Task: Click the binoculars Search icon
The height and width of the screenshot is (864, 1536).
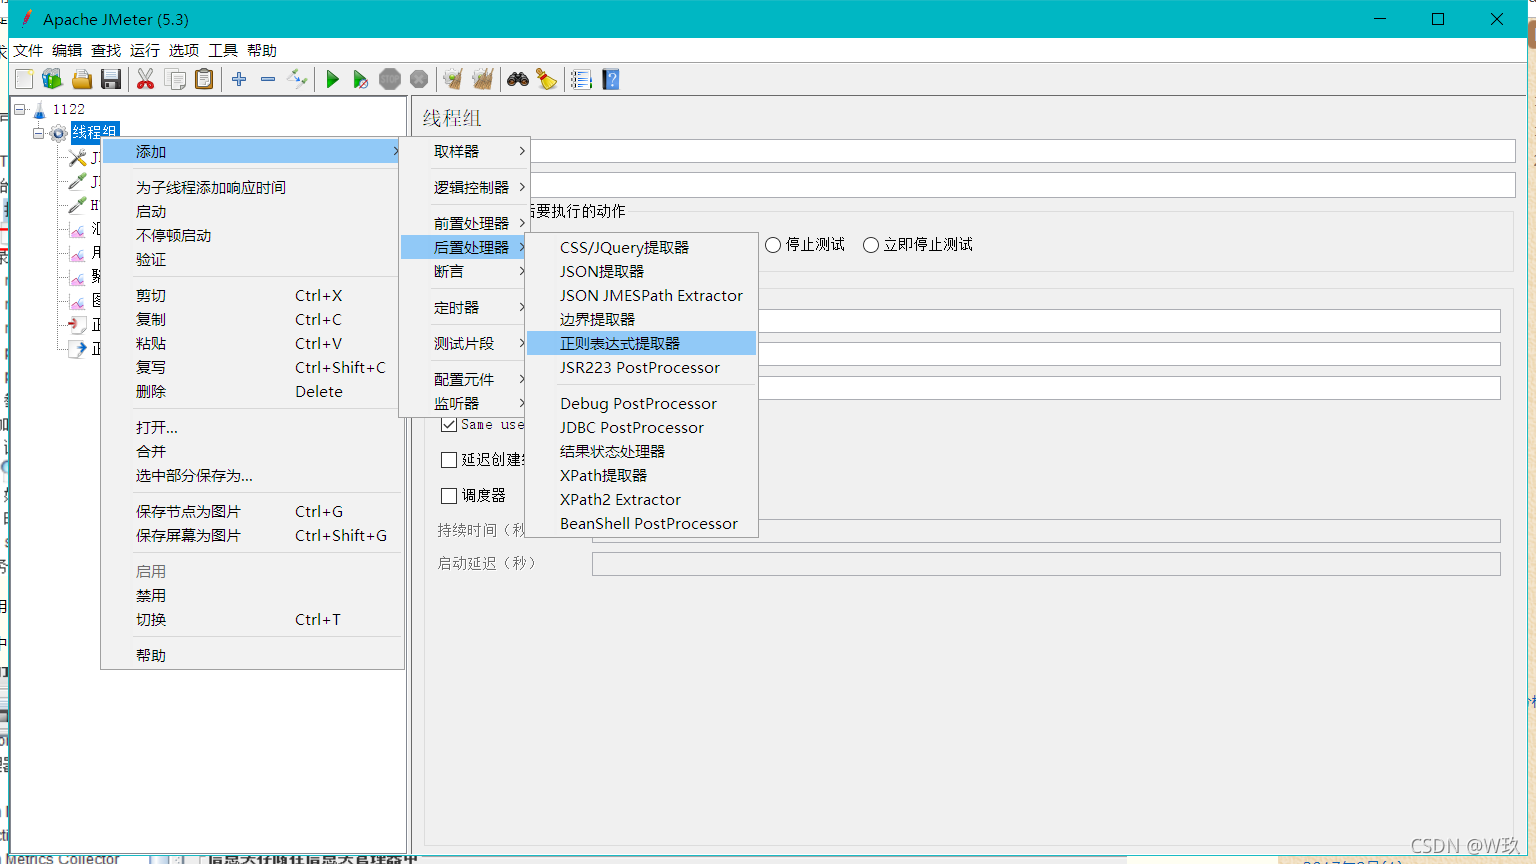Action: [x=518, y=79]
